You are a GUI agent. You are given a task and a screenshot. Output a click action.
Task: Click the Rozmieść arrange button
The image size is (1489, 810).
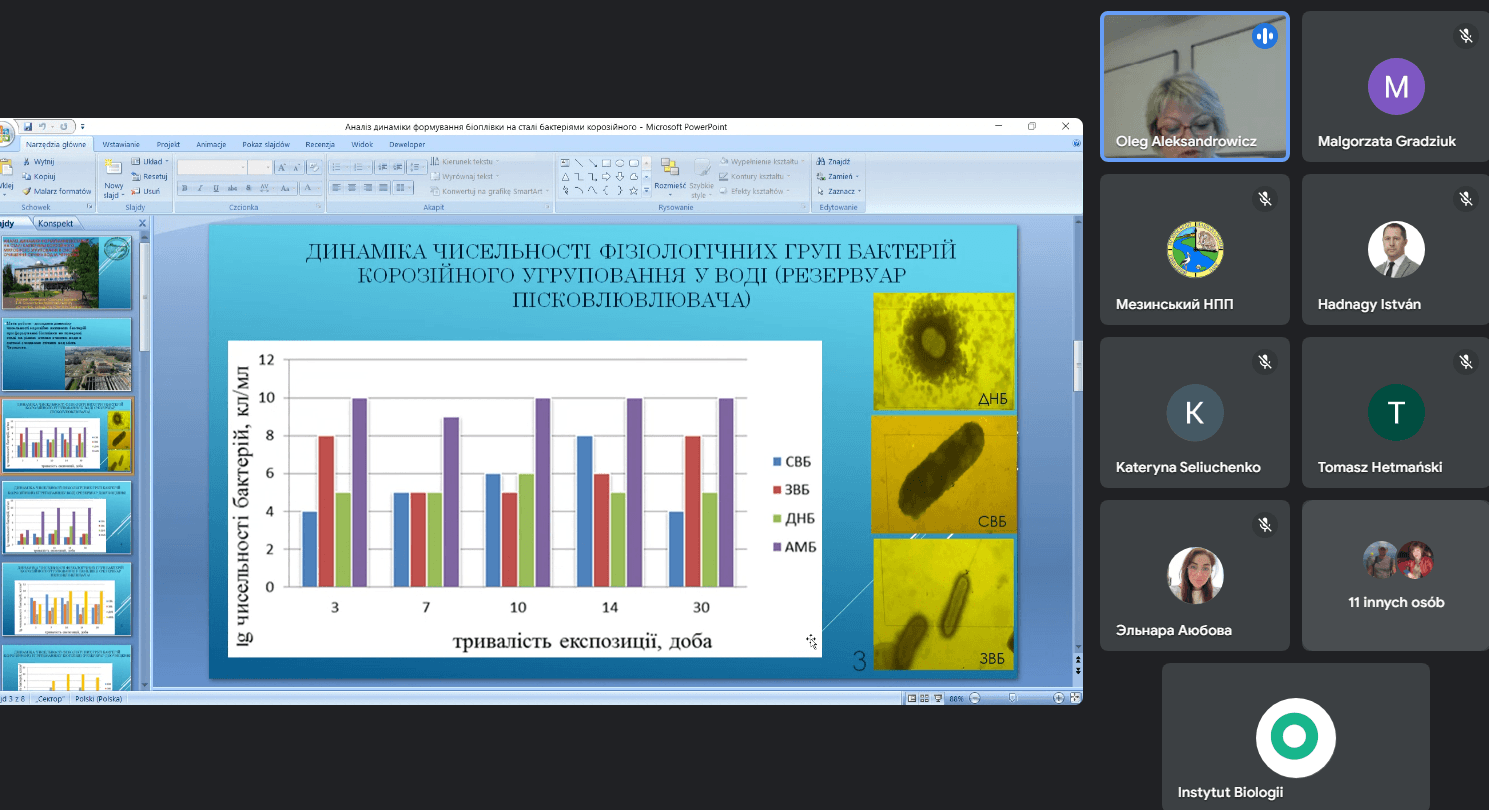click(670, 175)
